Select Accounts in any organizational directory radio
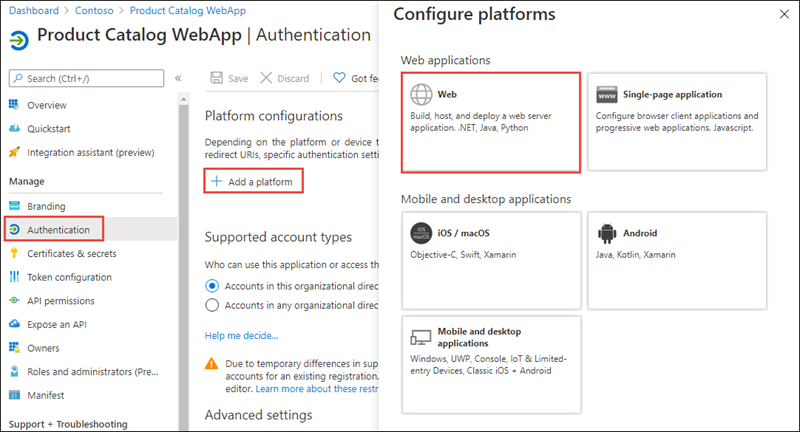 212,305
